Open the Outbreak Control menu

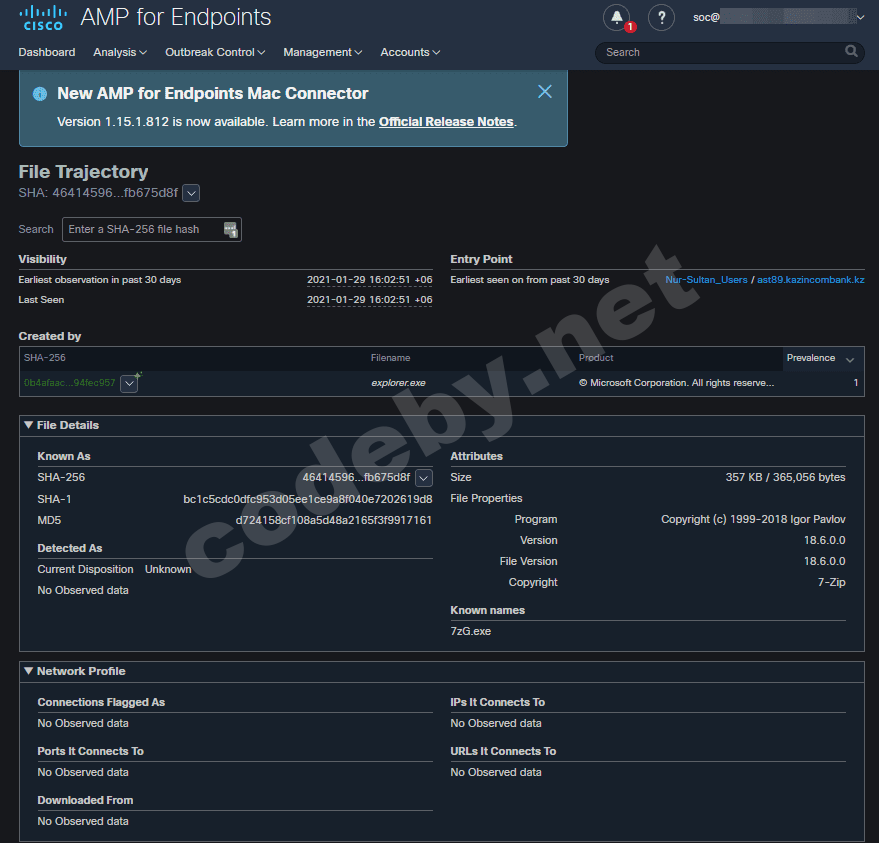coord(215,52)
